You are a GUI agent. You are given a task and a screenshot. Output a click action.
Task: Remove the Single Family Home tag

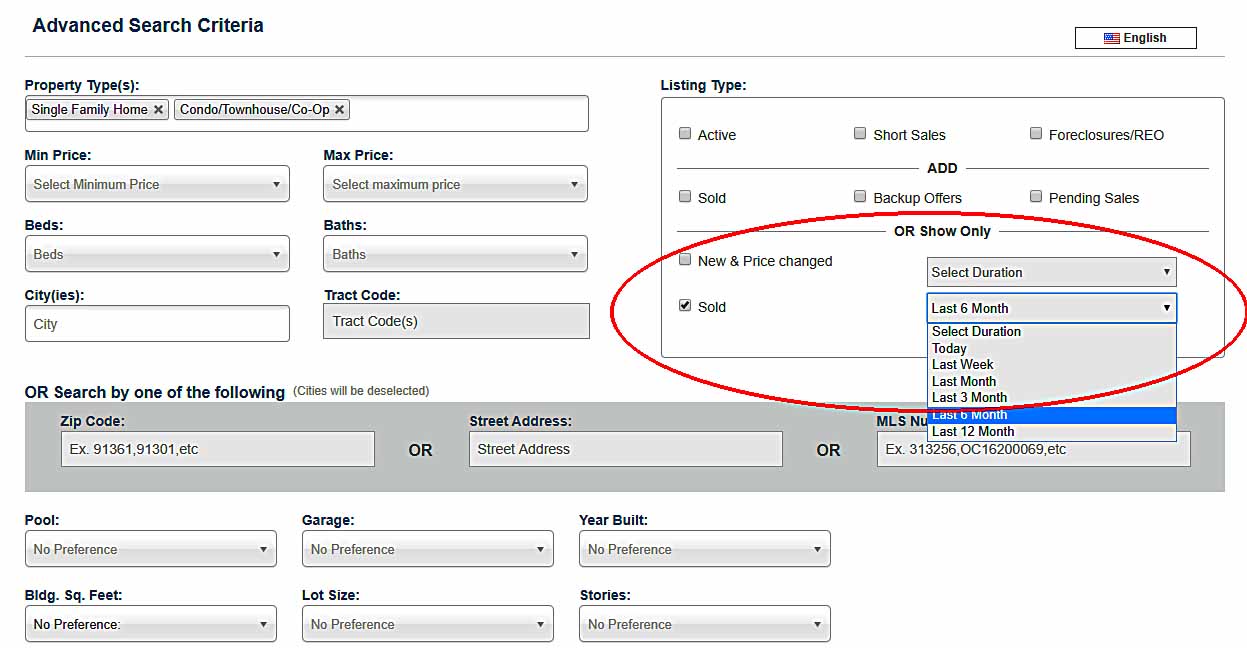(x=158, y=110)
